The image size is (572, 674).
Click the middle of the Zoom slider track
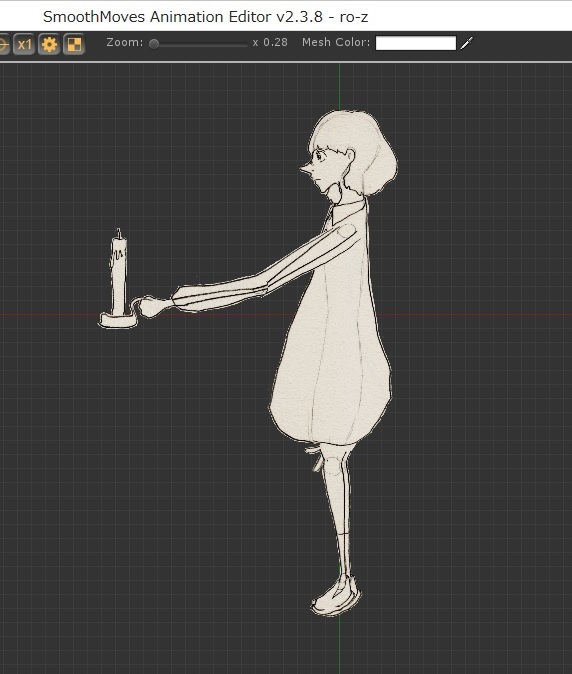pos(198,44)
